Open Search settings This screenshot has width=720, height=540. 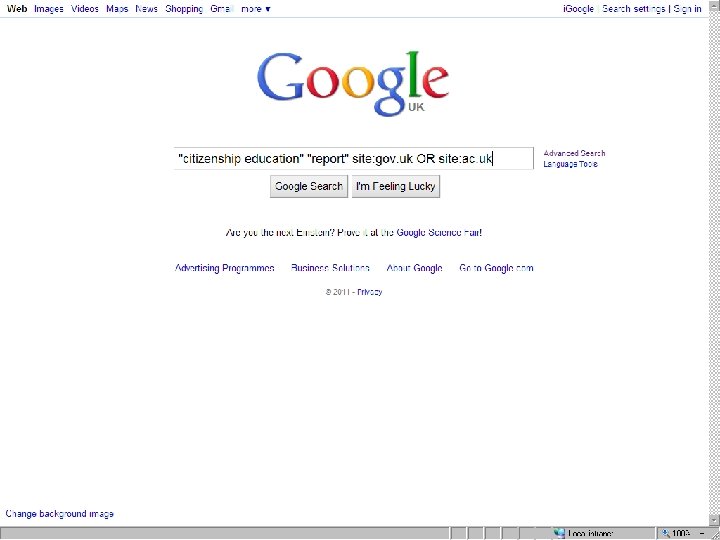634,9
